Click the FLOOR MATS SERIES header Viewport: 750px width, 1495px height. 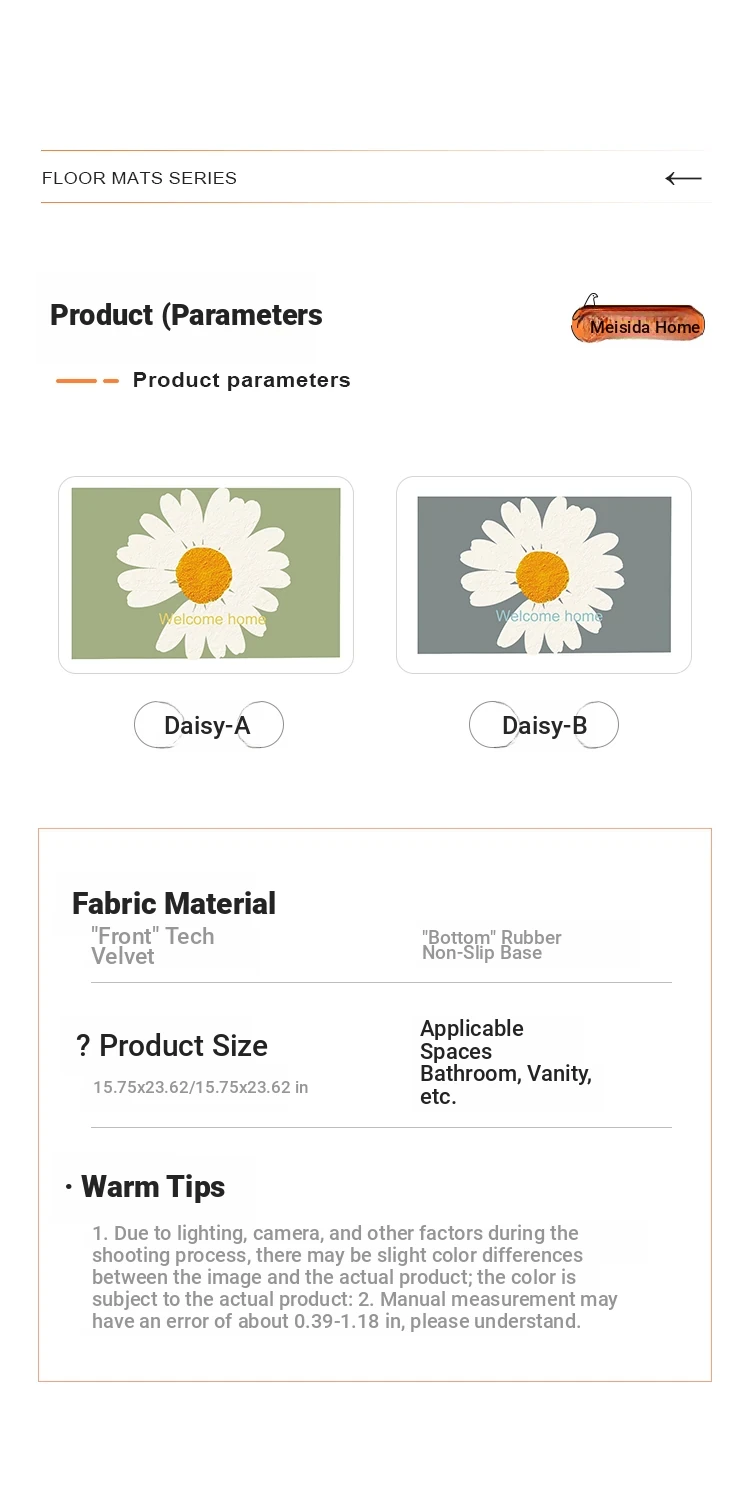139,178
